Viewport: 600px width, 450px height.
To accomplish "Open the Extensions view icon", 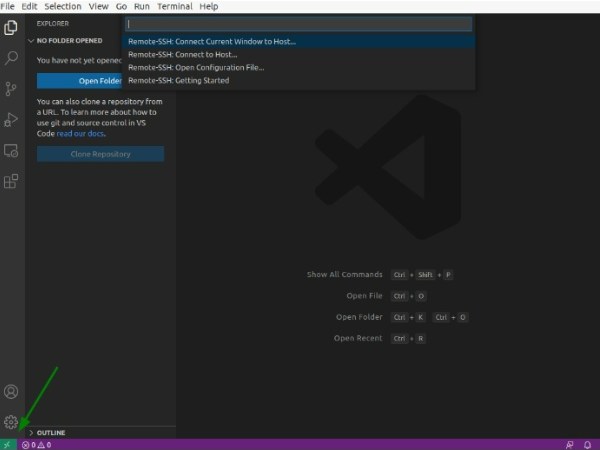I will coord(11,181).
